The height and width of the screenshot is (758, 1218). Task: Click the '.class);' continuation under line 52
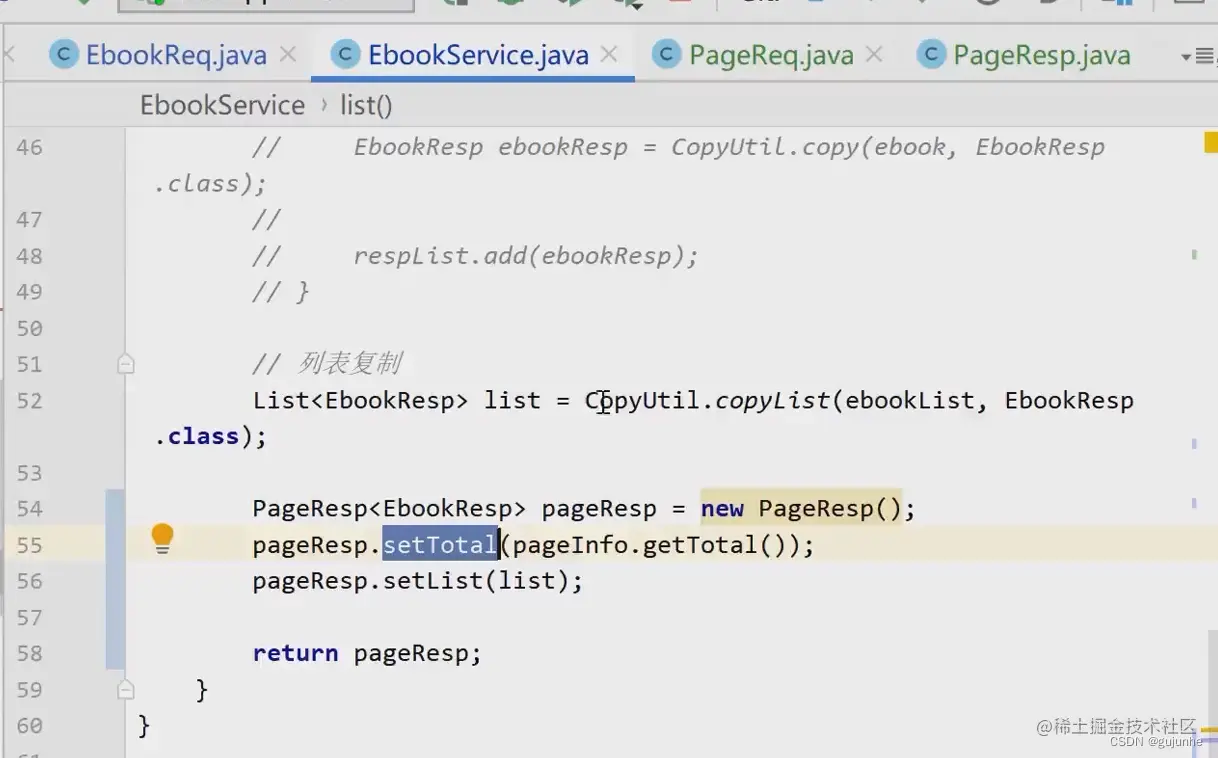coord(211,437)
